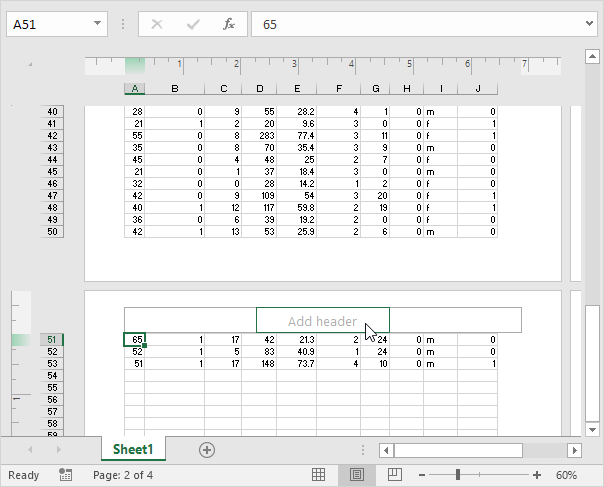Click the vertical scrollbar thumb
The width and height of the screenshot is (604, 487).
(x=592, y=363)
